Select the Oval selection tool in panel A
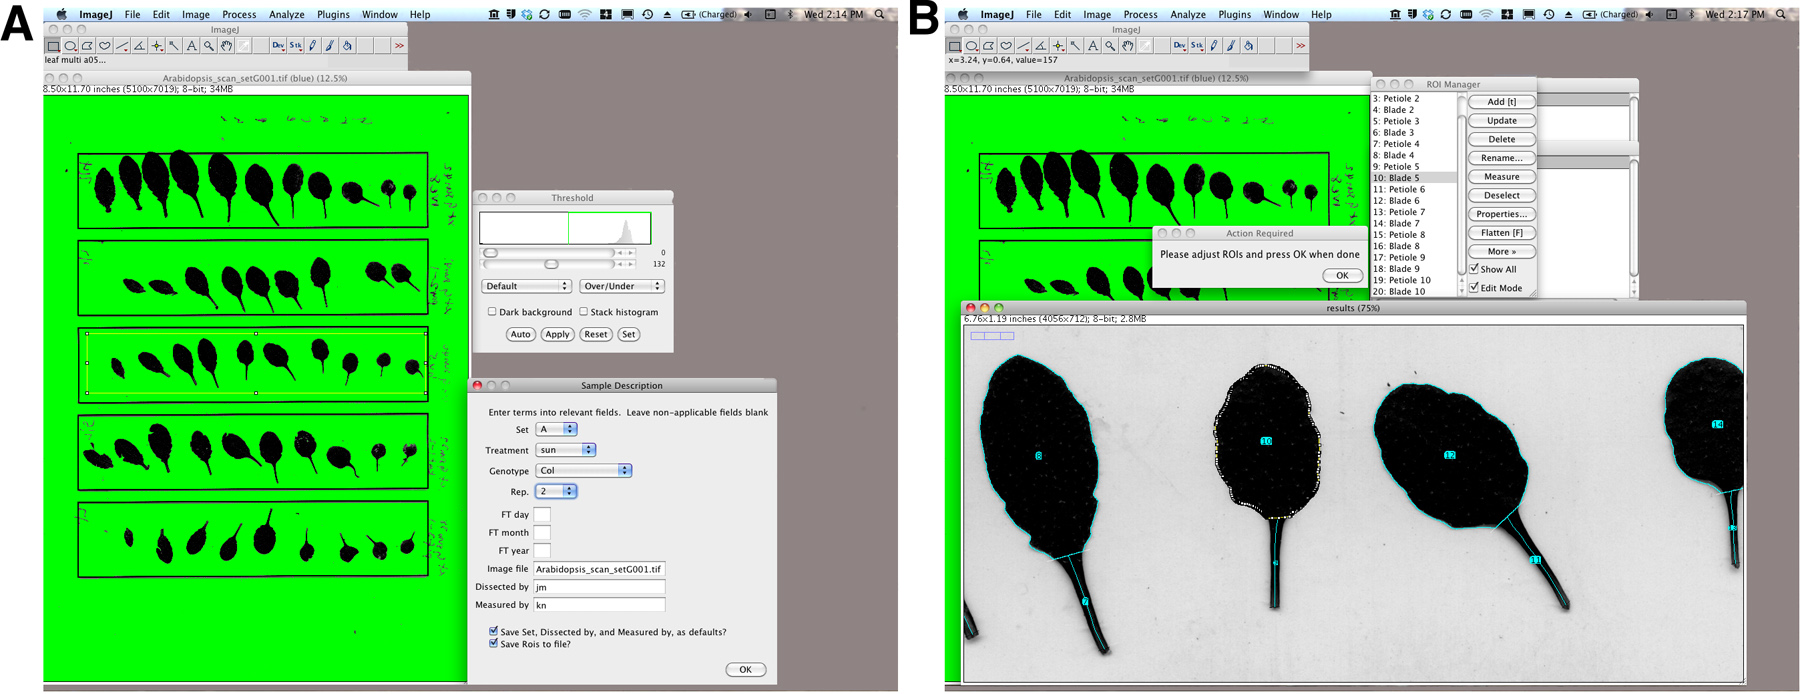The height and width of the screenshot is (694, 1800). pos(71,46)
